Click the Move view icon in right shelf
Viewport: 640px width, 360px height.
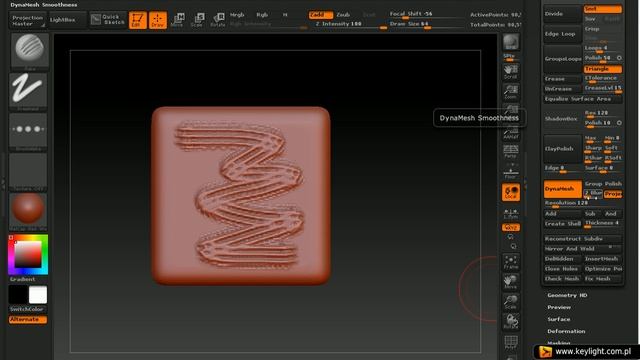[511, 282]
